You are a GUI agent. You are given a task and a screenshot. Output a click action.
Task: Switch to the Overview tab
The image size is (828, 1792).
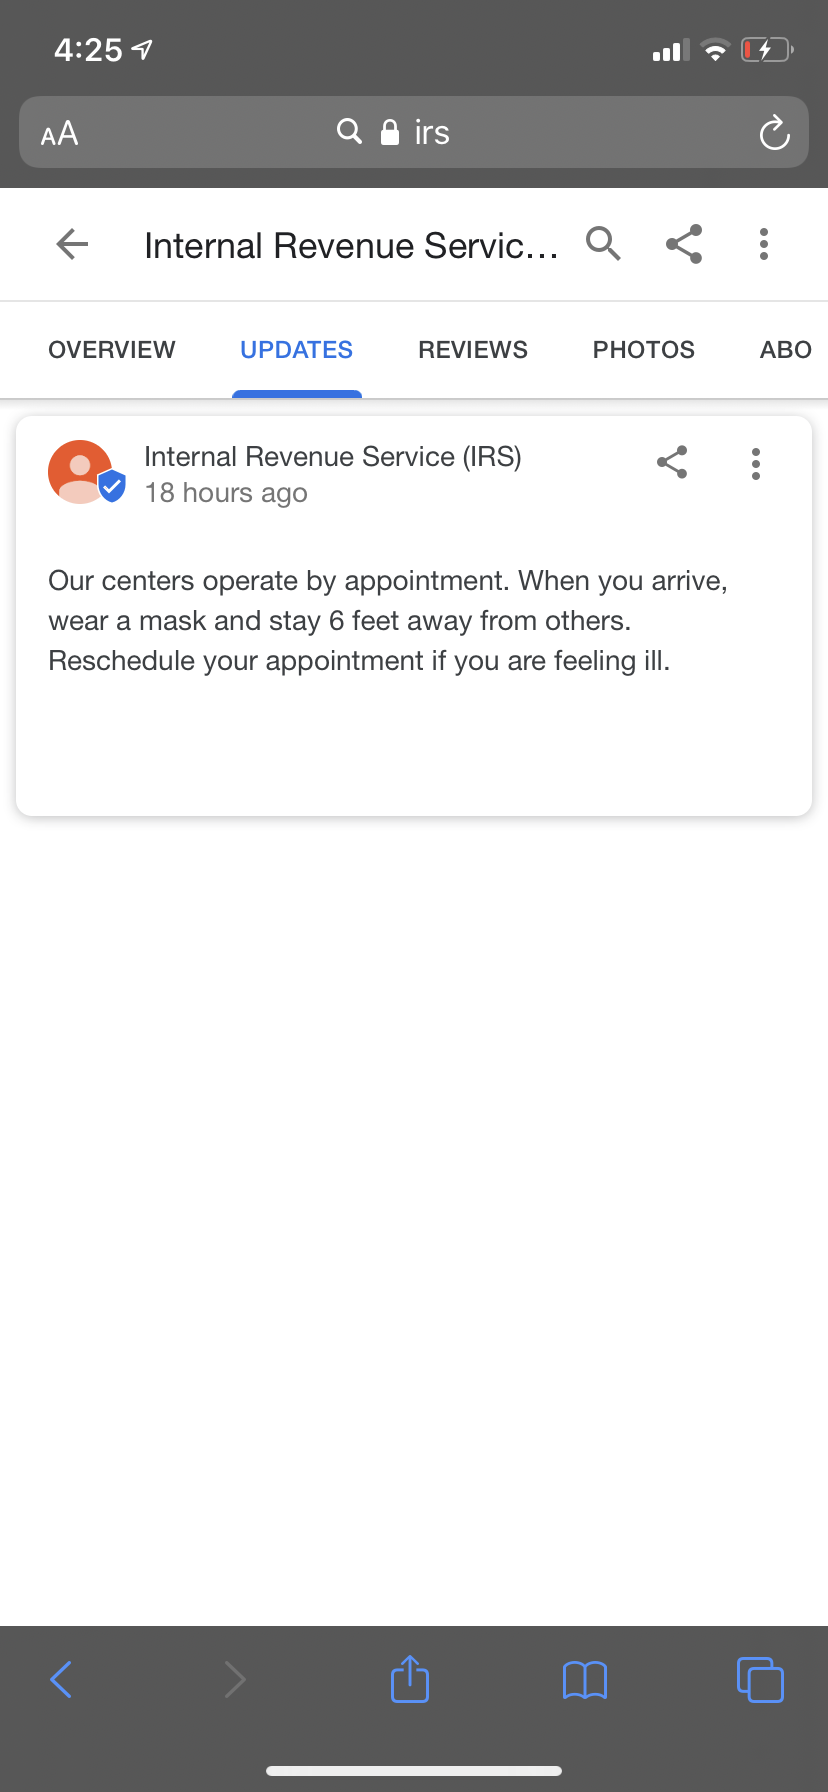pyautogui.click(x=112, y=350)
